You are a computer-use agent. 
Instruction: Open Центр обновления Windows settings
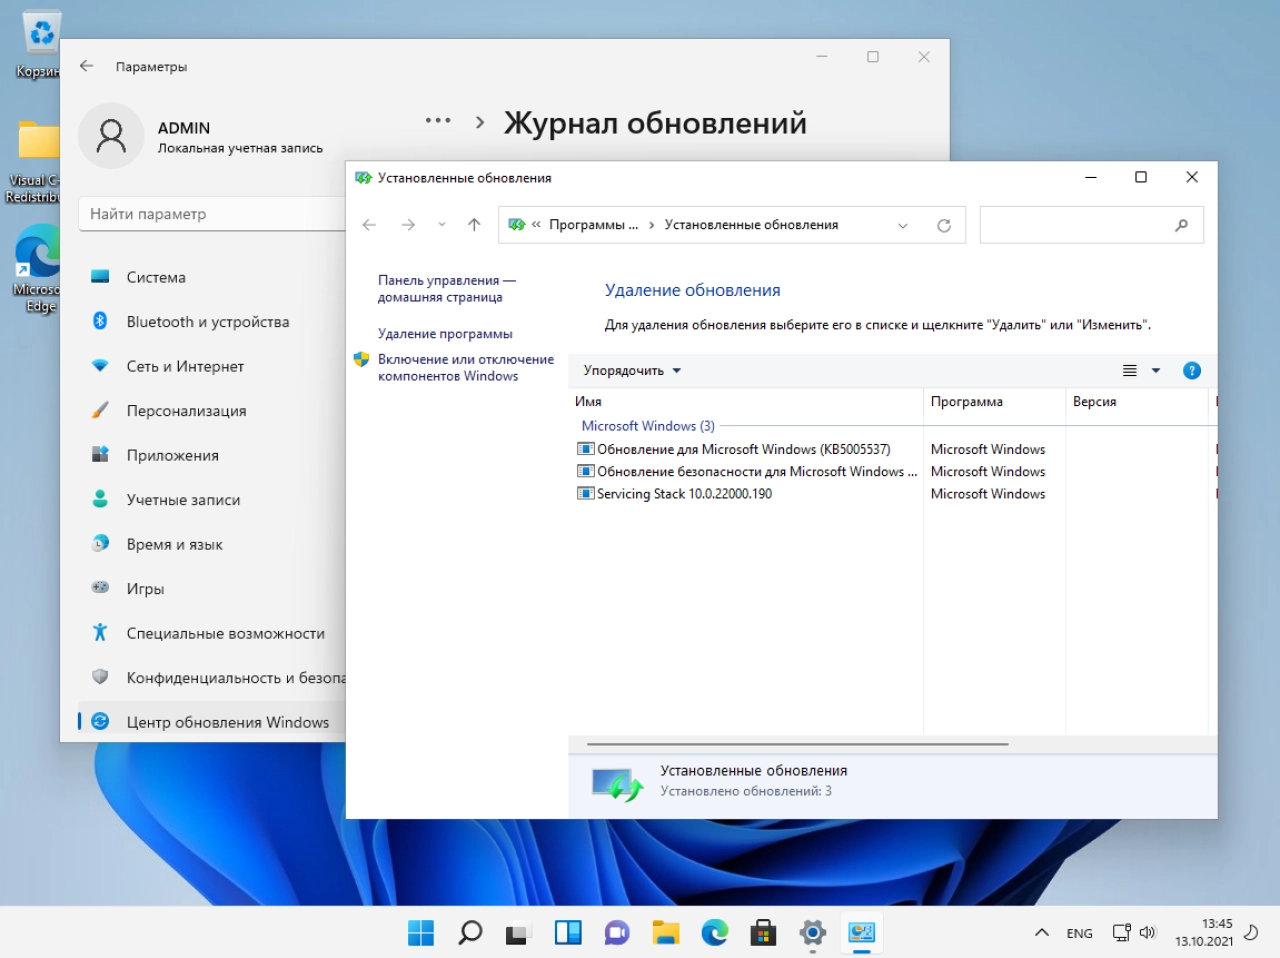(x=211, y=722)
